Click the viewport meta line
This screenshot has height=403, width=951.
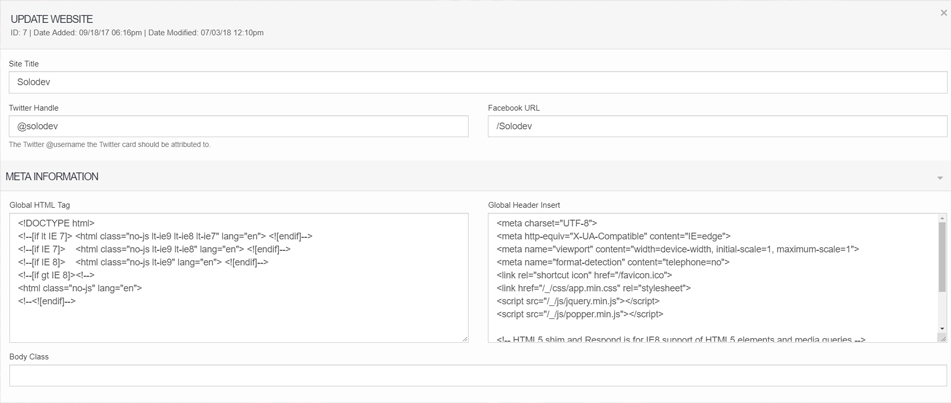677,249
